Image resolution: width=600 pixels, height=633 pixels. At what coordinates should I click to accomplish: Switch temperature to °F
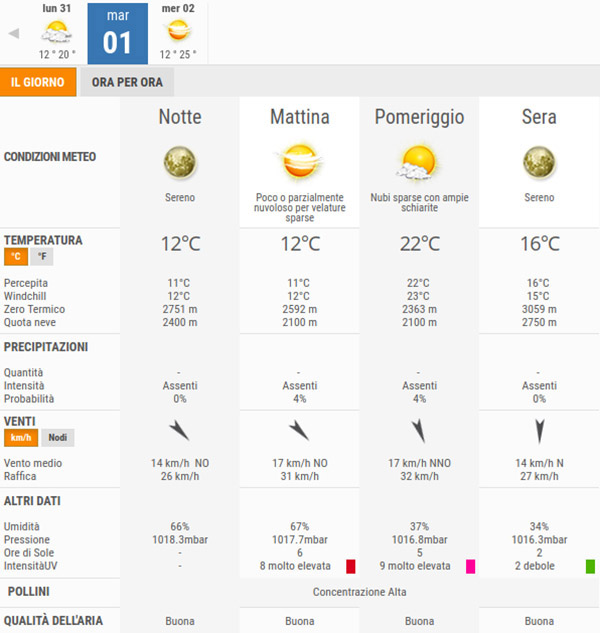point(42,256)
